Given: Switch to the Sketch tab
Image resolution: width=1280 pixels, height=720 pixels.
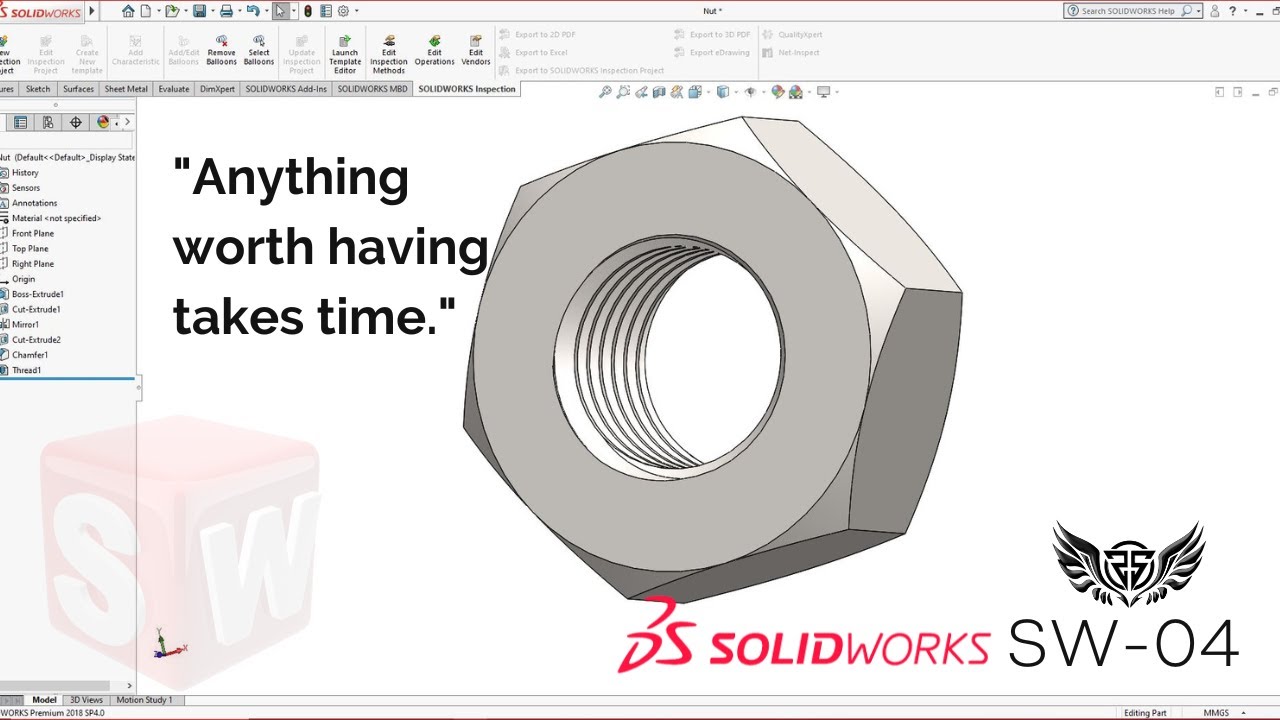Looking at the screenshot, I should (38, 89).
